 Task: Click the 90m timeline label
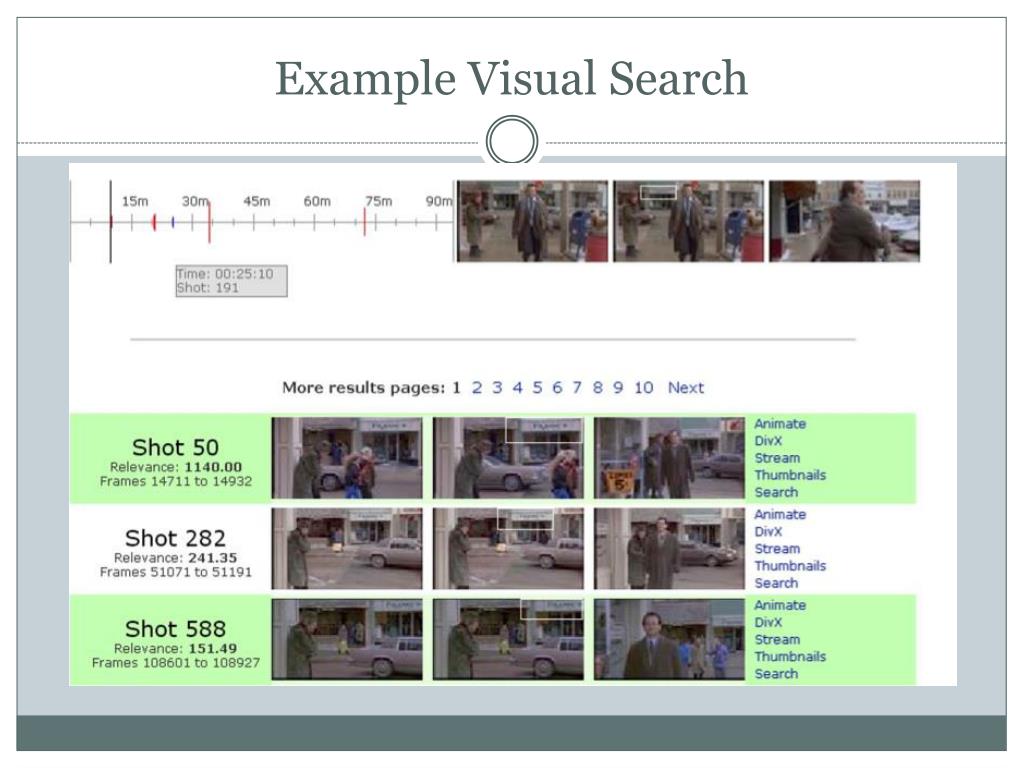[x=439, y=201]
